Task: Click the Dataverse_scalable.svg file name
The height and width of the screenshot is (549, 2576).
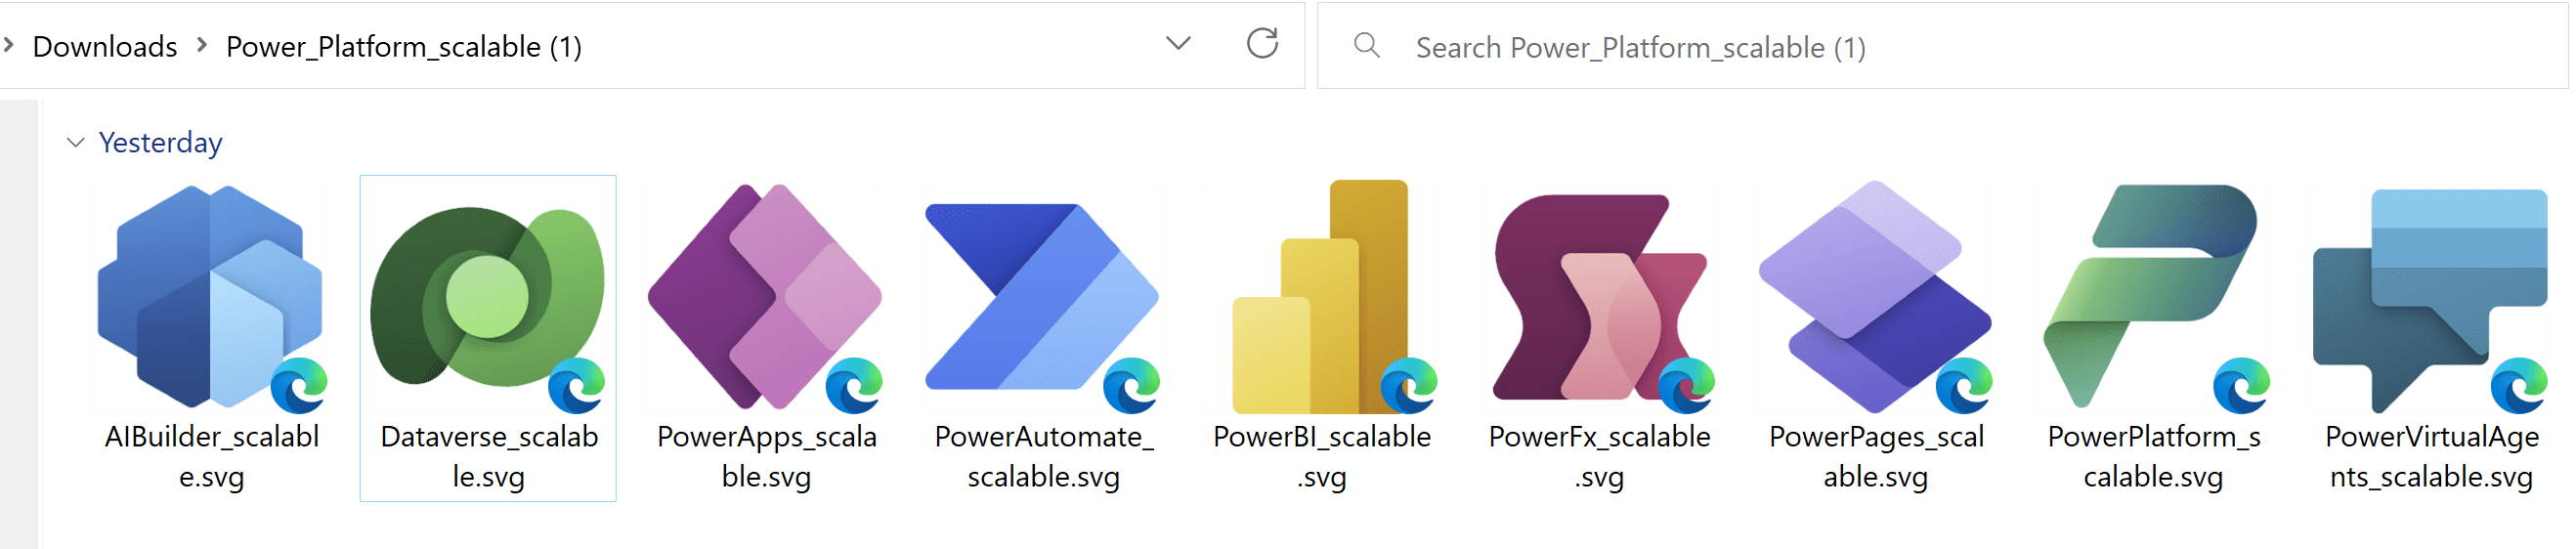Action: 488,456
